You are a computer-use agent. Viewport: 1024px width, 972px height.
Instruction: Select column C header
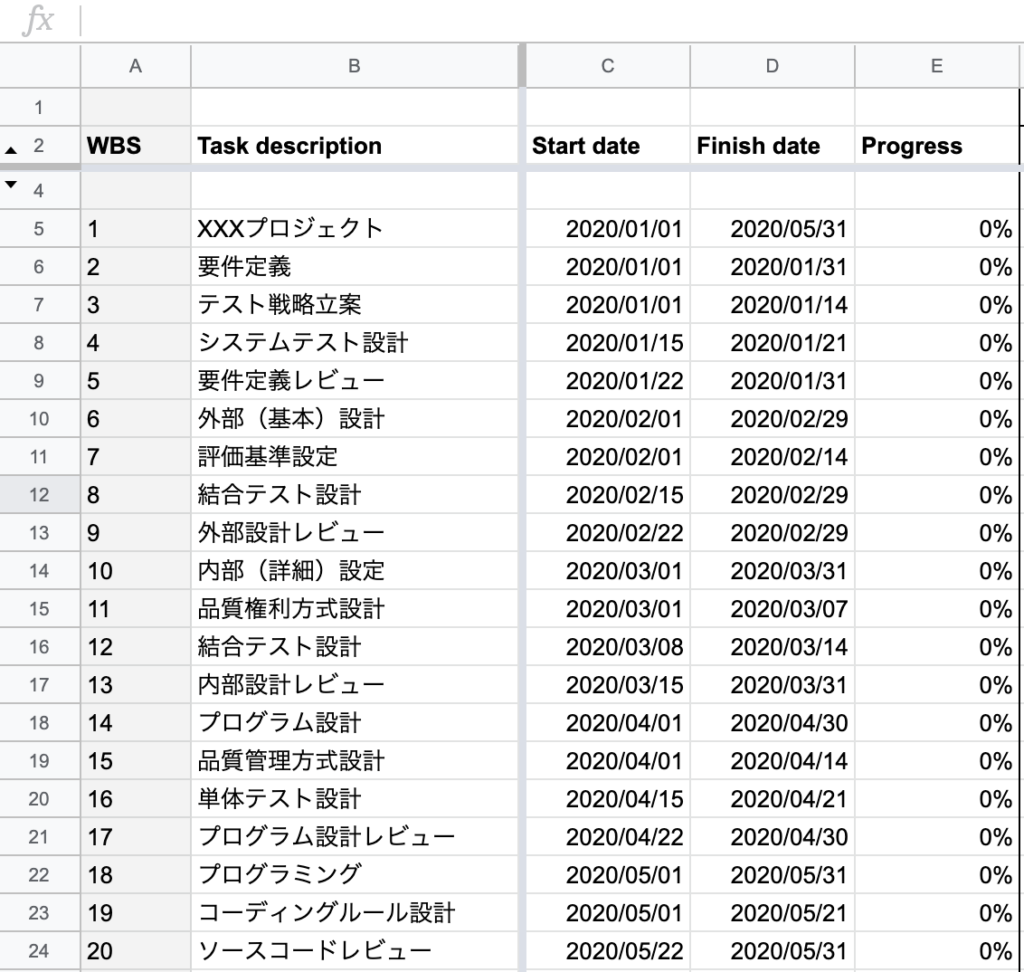pos(607,66)
